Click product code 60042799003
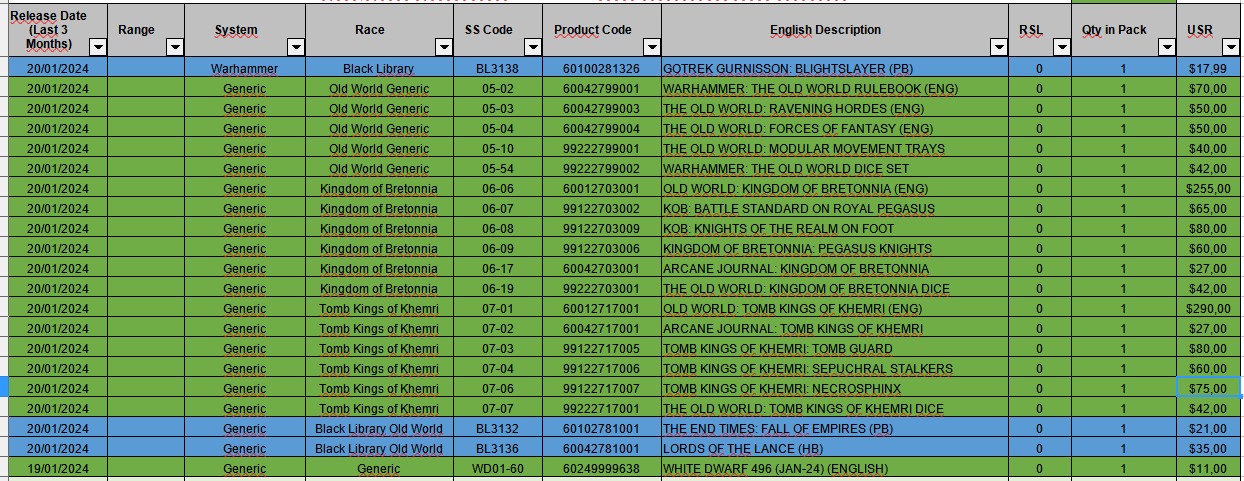 [601, 108]
